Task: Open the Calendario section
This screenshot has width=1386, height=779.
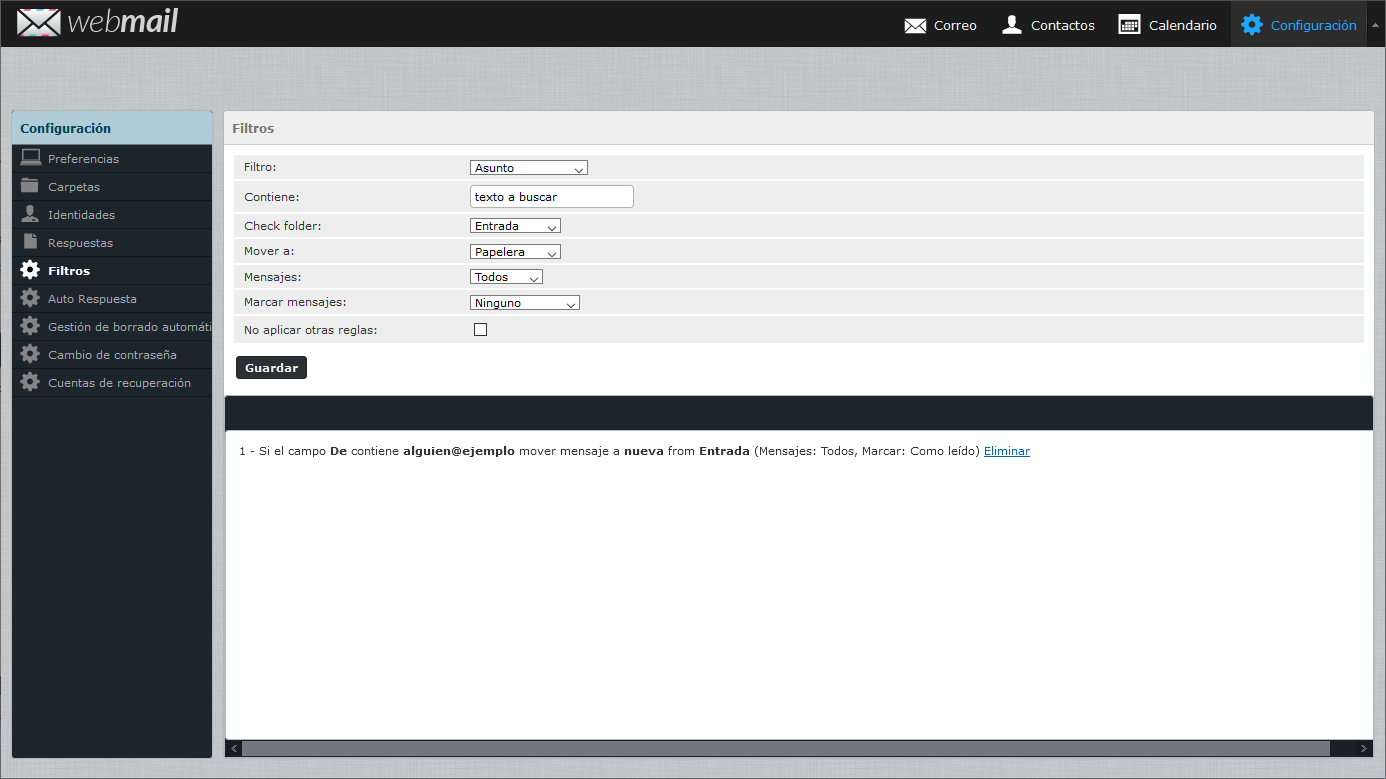Action: (1167, 25)
